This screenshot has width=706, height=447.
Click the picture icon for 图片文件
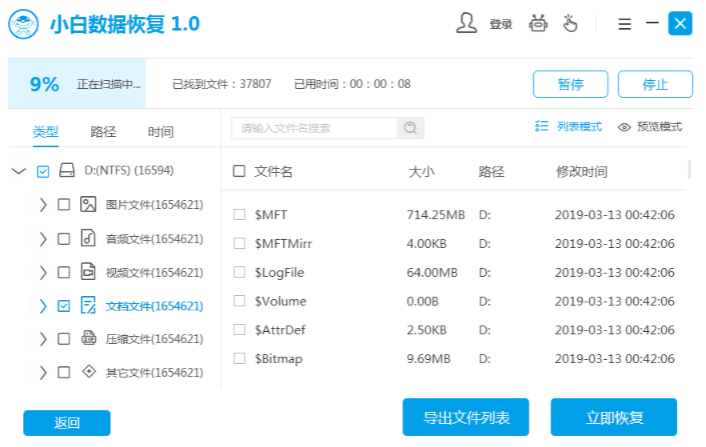pos(88,204)
